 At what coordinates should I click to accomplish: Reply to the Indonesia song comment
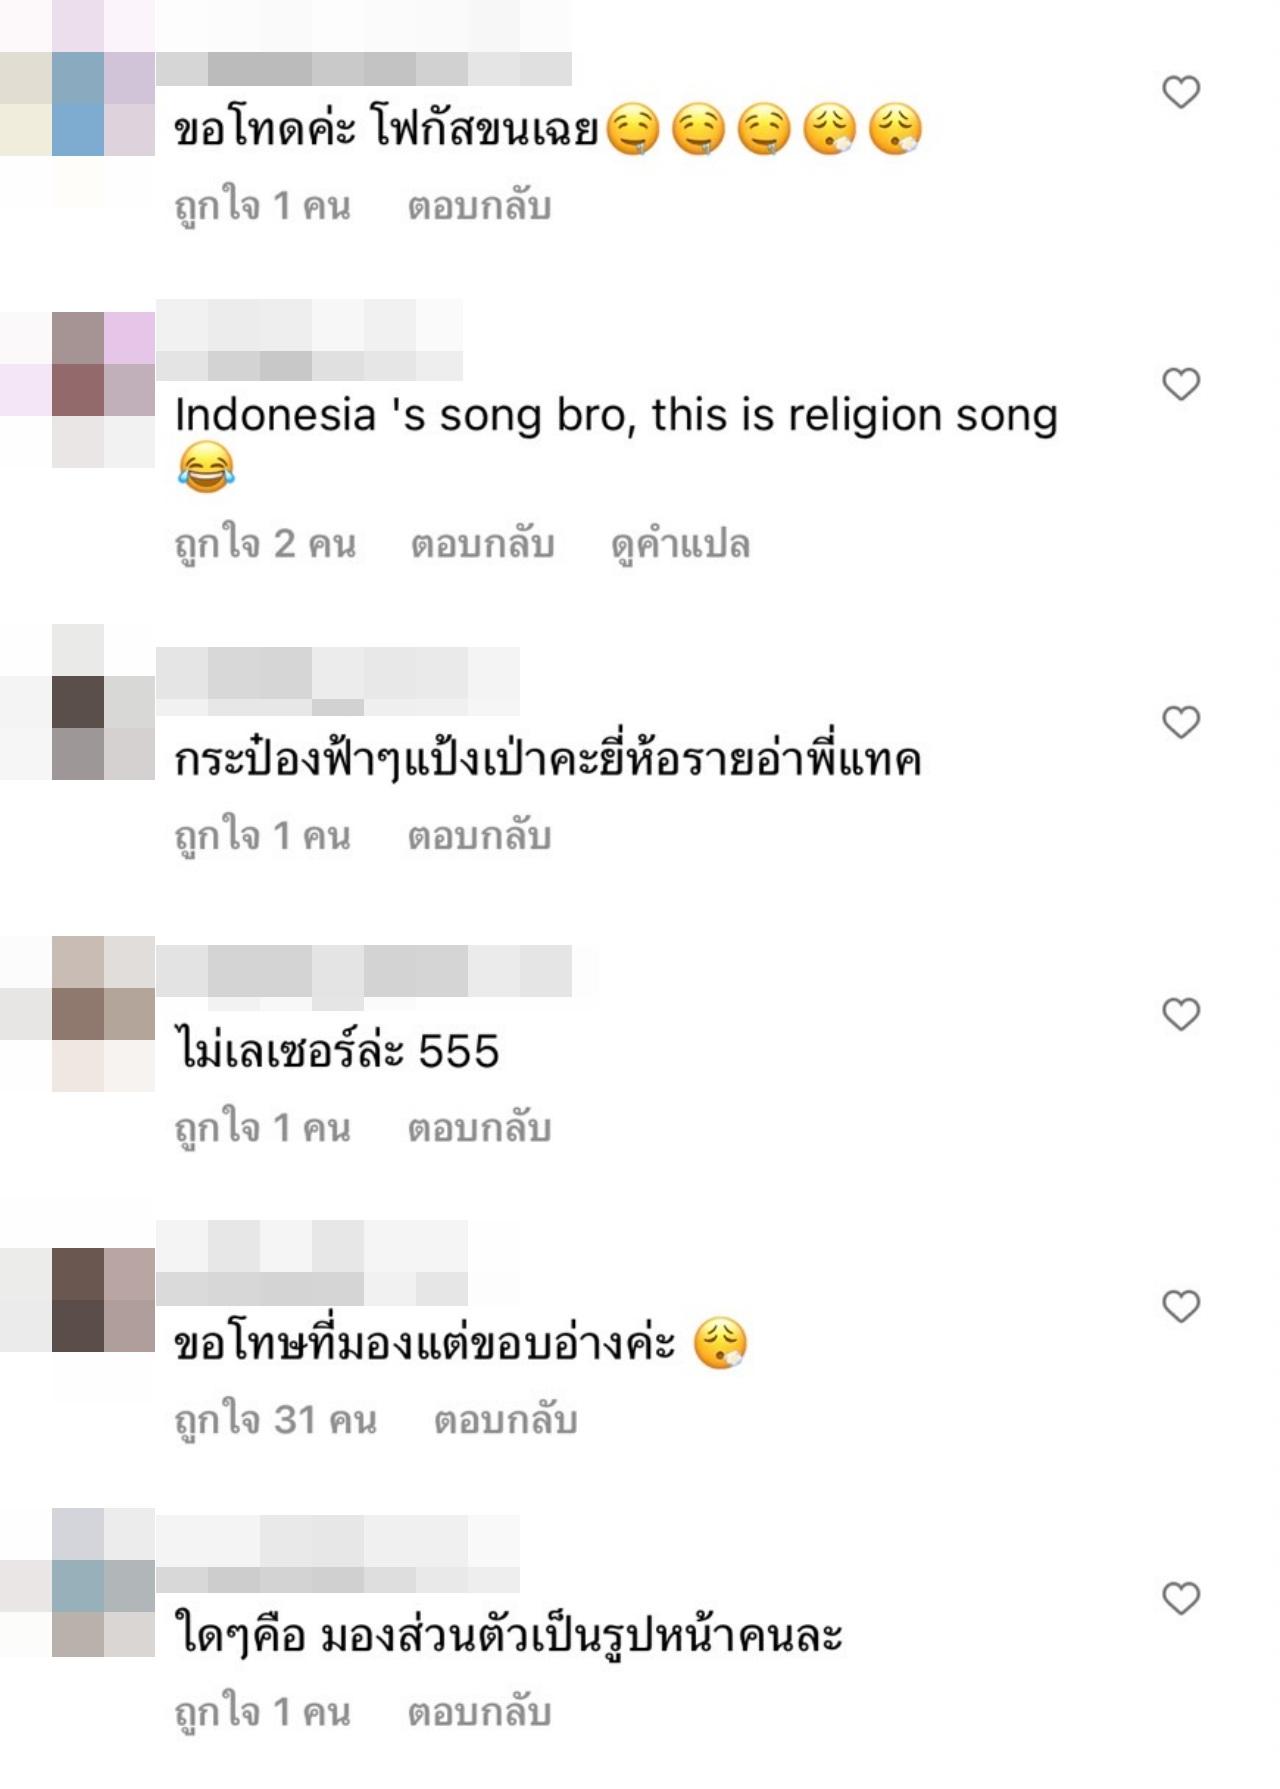[482, 544]
